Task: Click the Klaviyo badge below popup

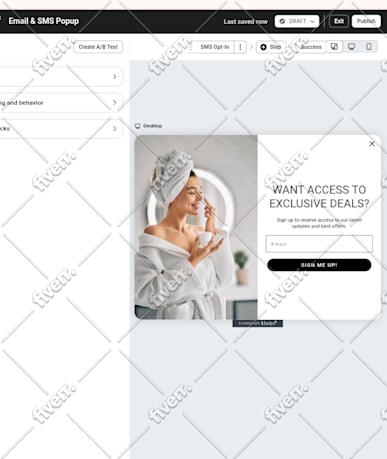Action: click(258, 323)
